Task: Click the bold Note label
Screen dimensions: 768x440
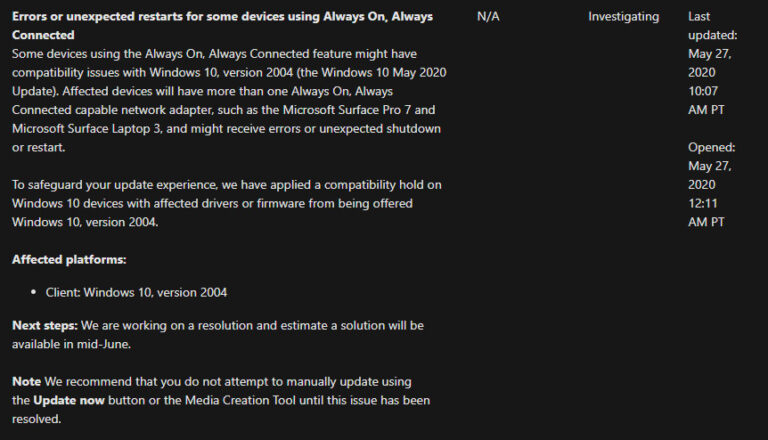Action: point(26,382)
